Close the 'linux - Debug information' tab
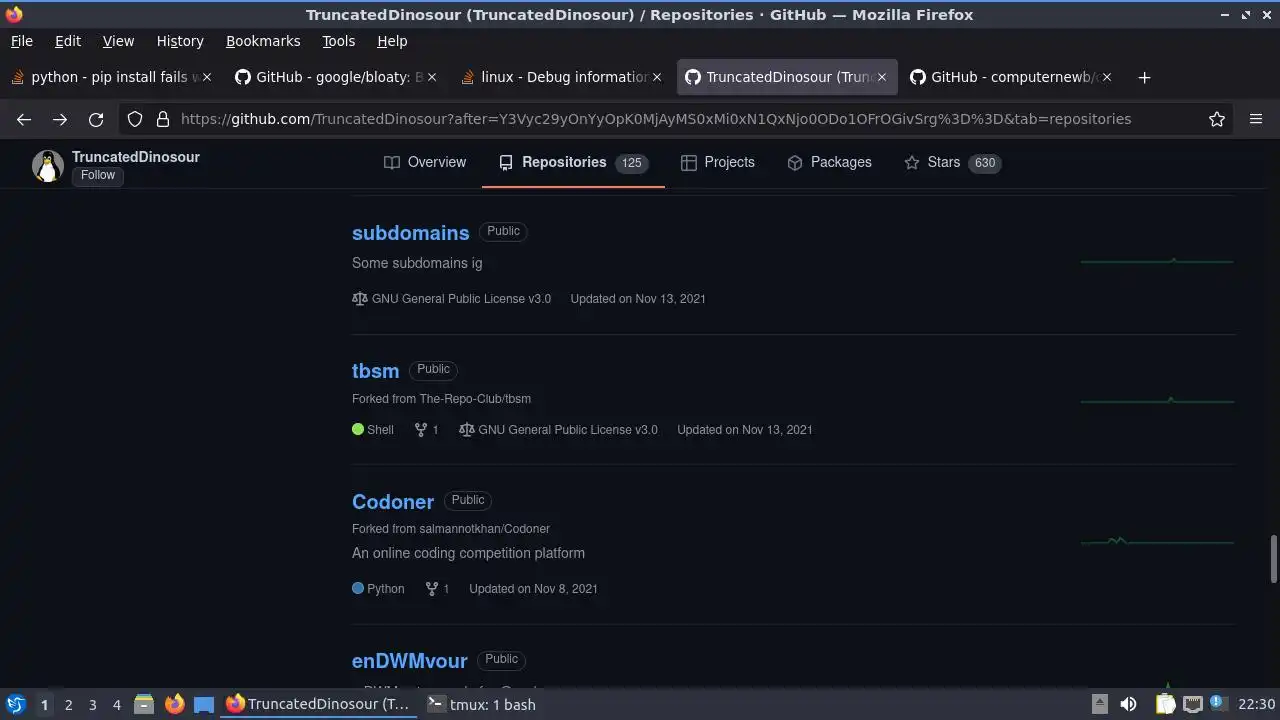The image size is (1280, 720). [x=657, y=77]
